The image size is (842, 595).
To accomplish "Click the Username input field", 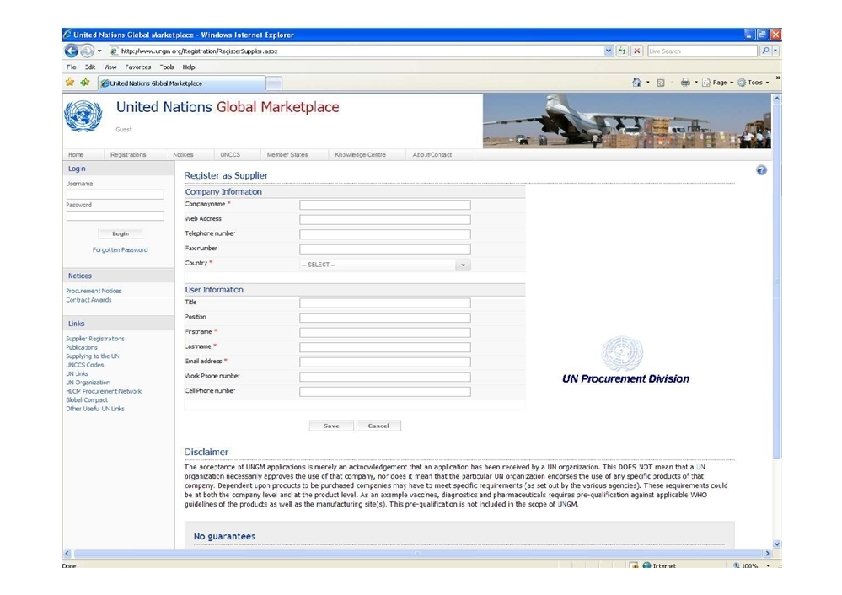I will click(115, 194).
